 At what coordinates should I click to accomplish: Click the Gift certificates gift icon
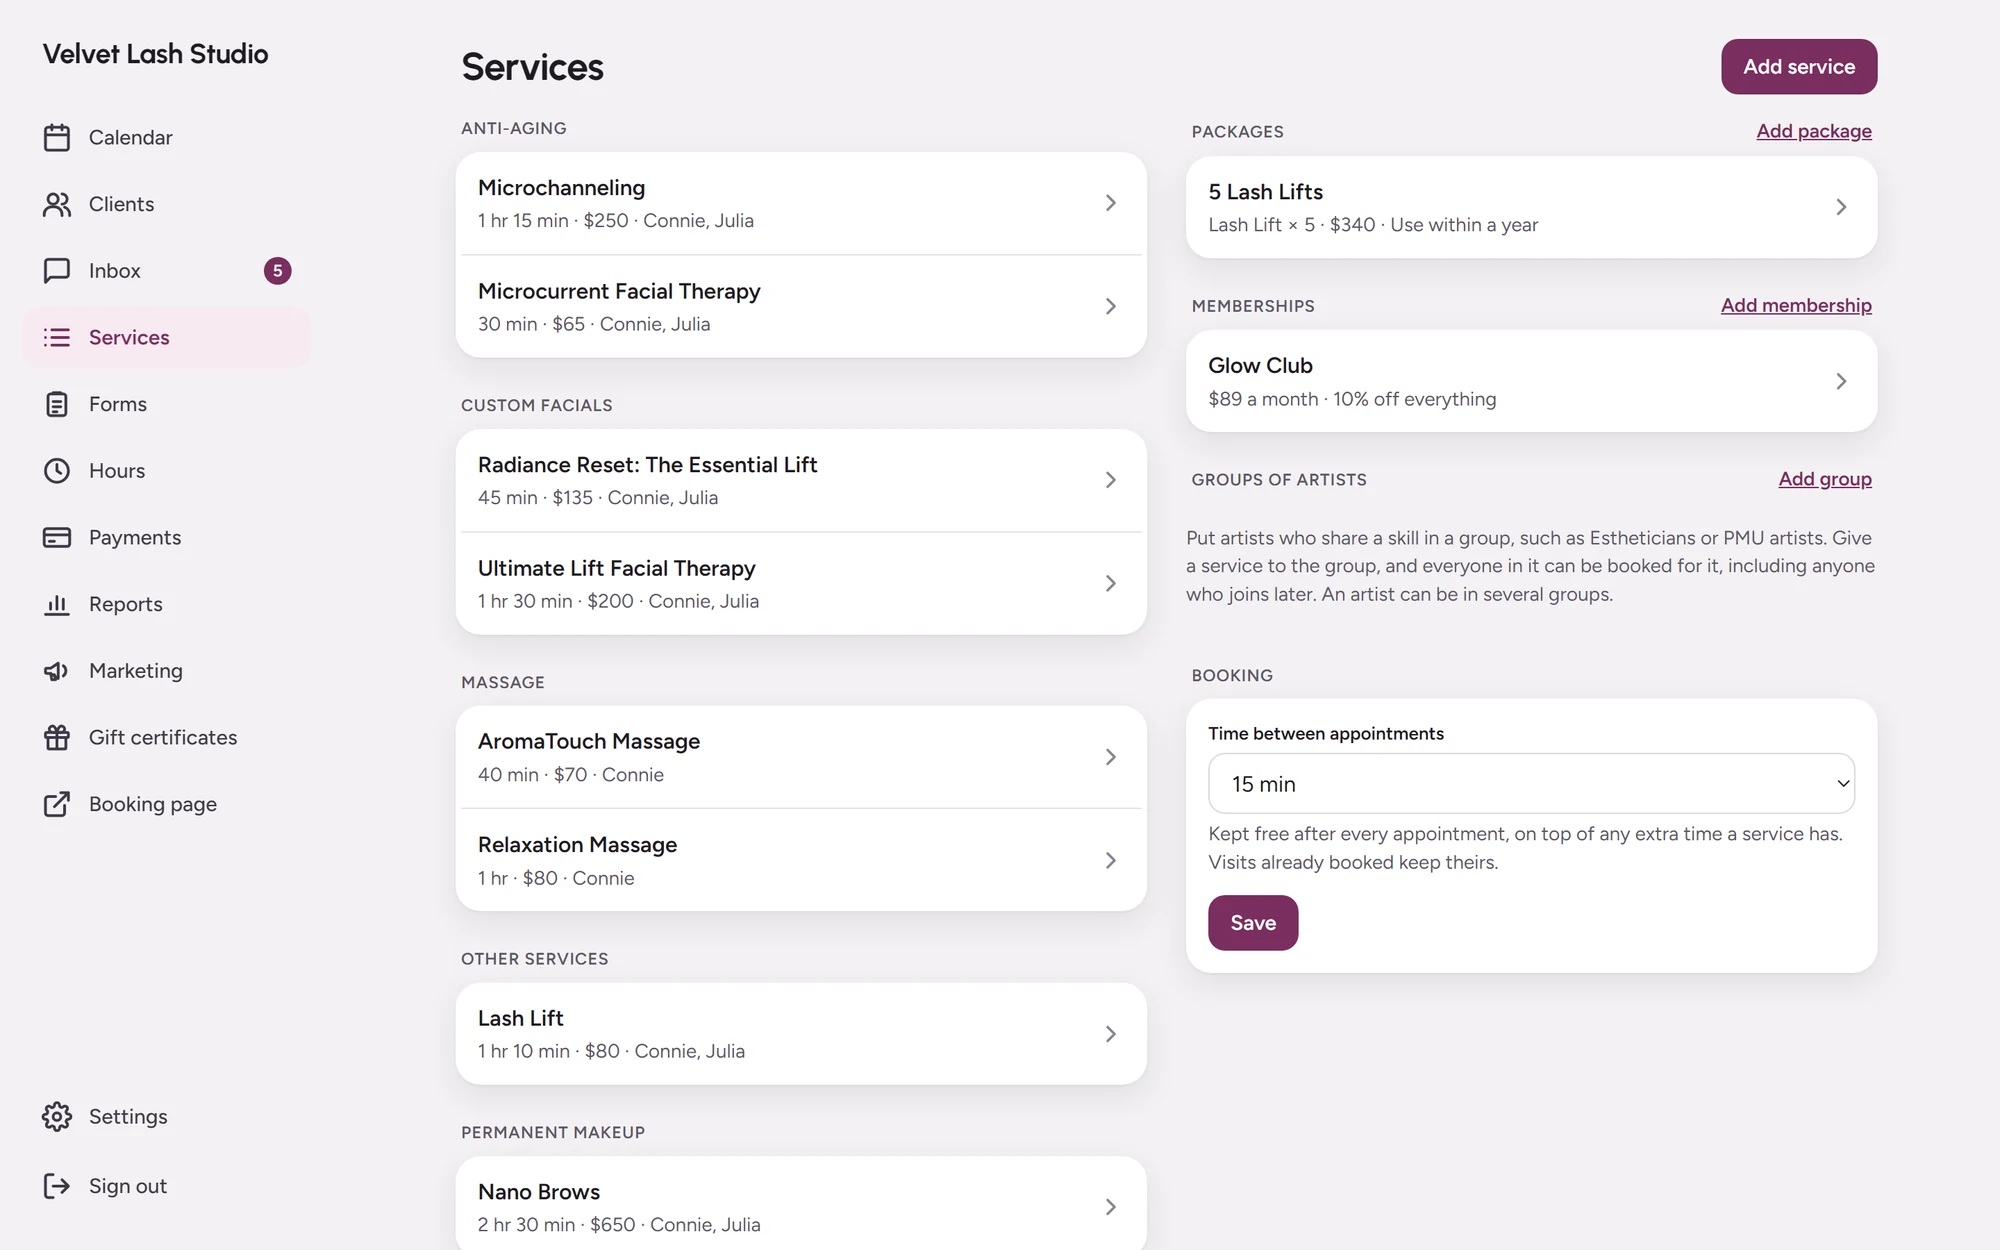coord(57,737)
